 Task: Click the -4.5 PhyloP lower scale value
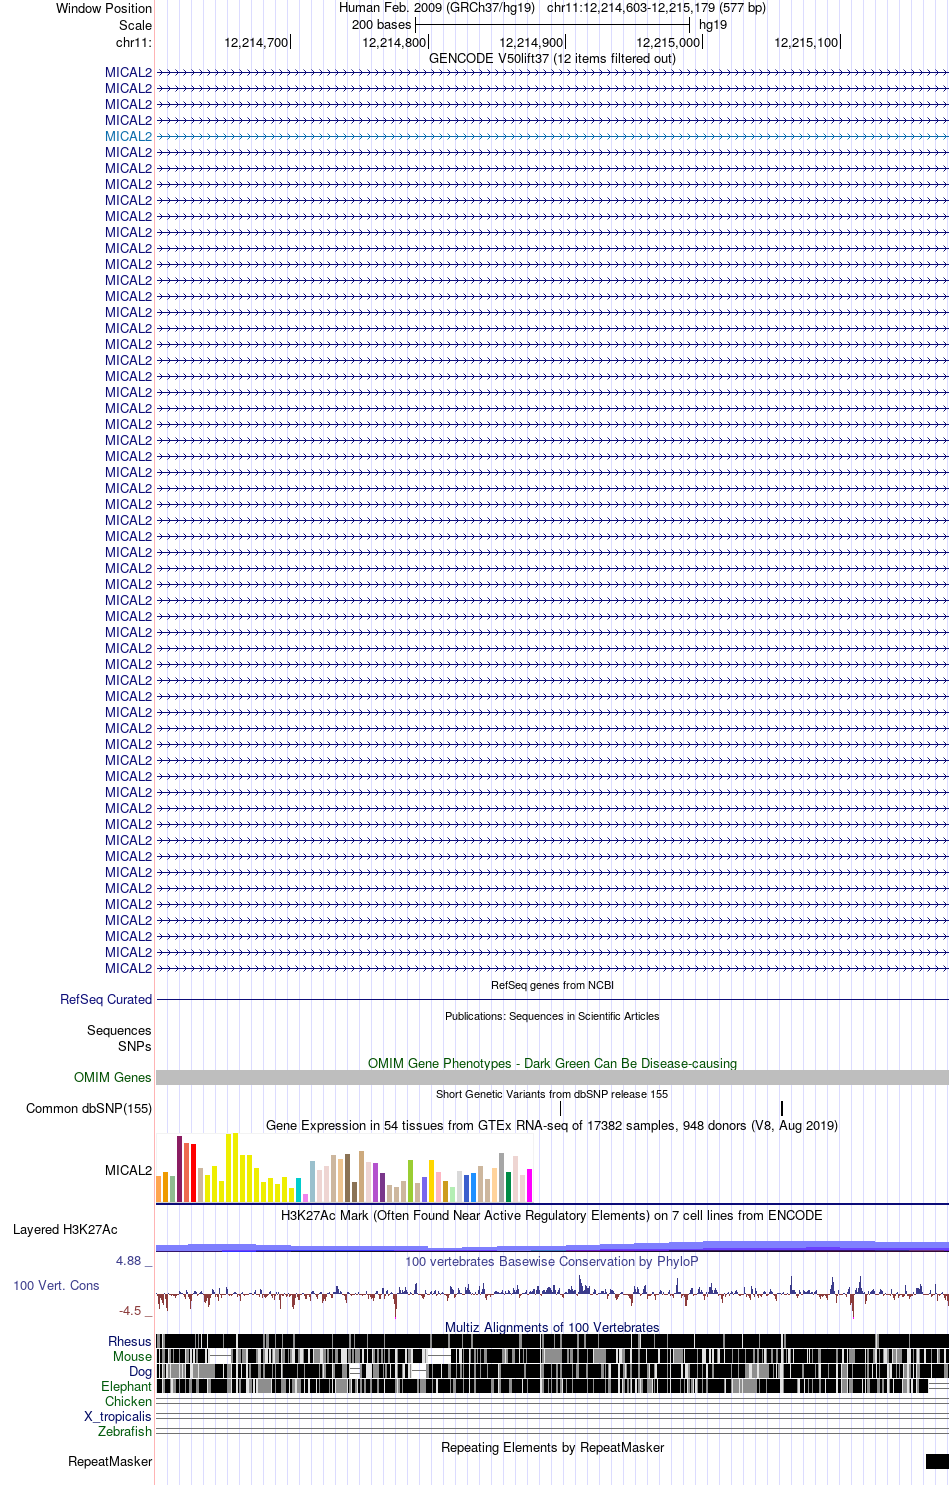[x=130, y=1311]
